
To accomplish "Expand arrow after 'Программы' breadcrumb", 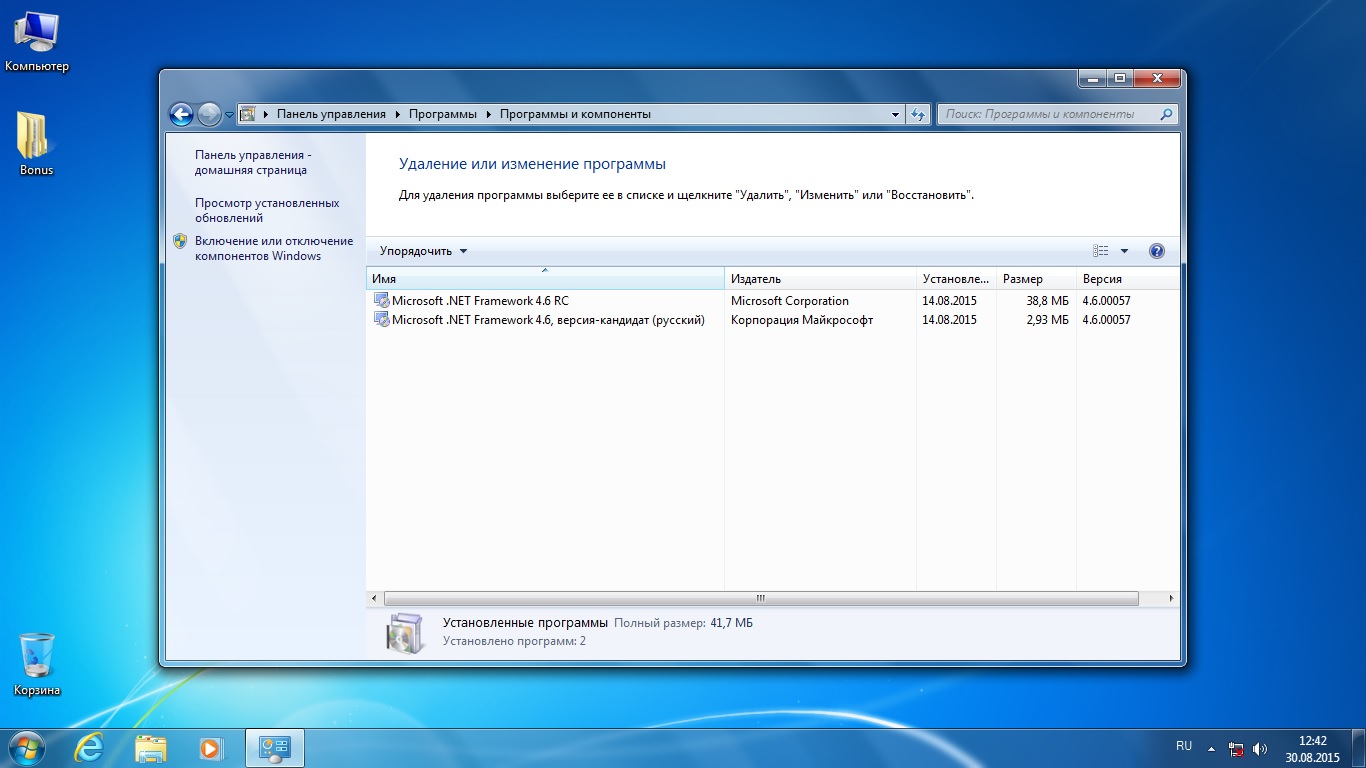I will (488, 114).
